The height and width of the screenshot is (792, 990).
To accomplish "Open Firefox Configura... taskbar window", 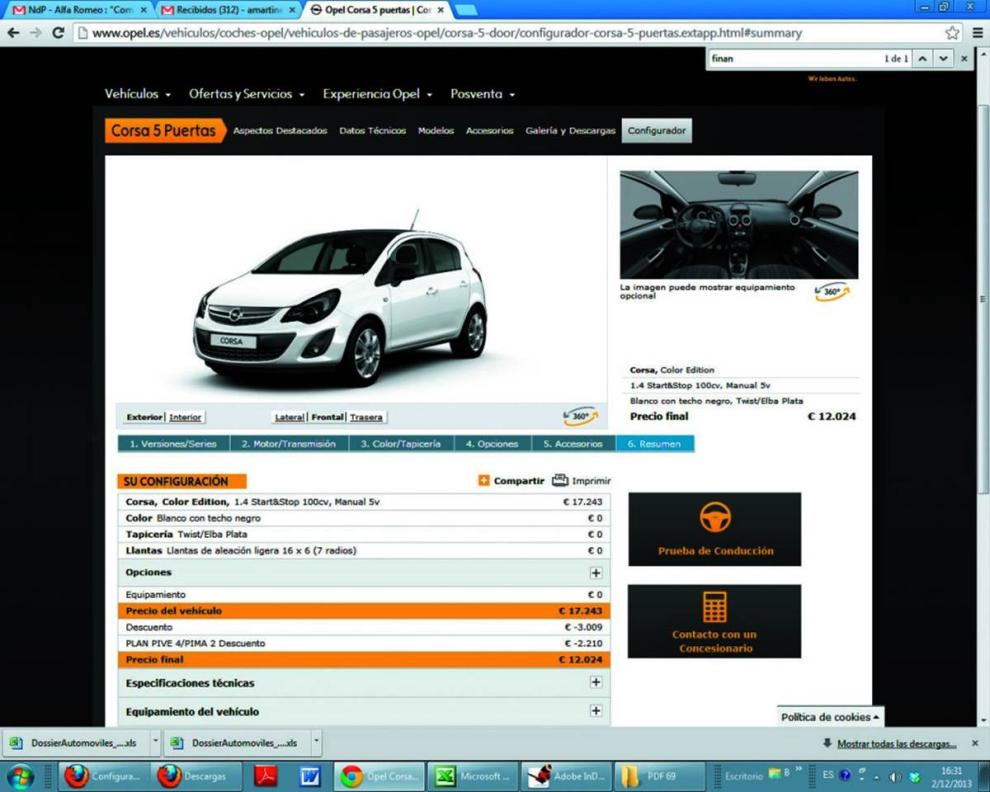I will coord(104,776).
